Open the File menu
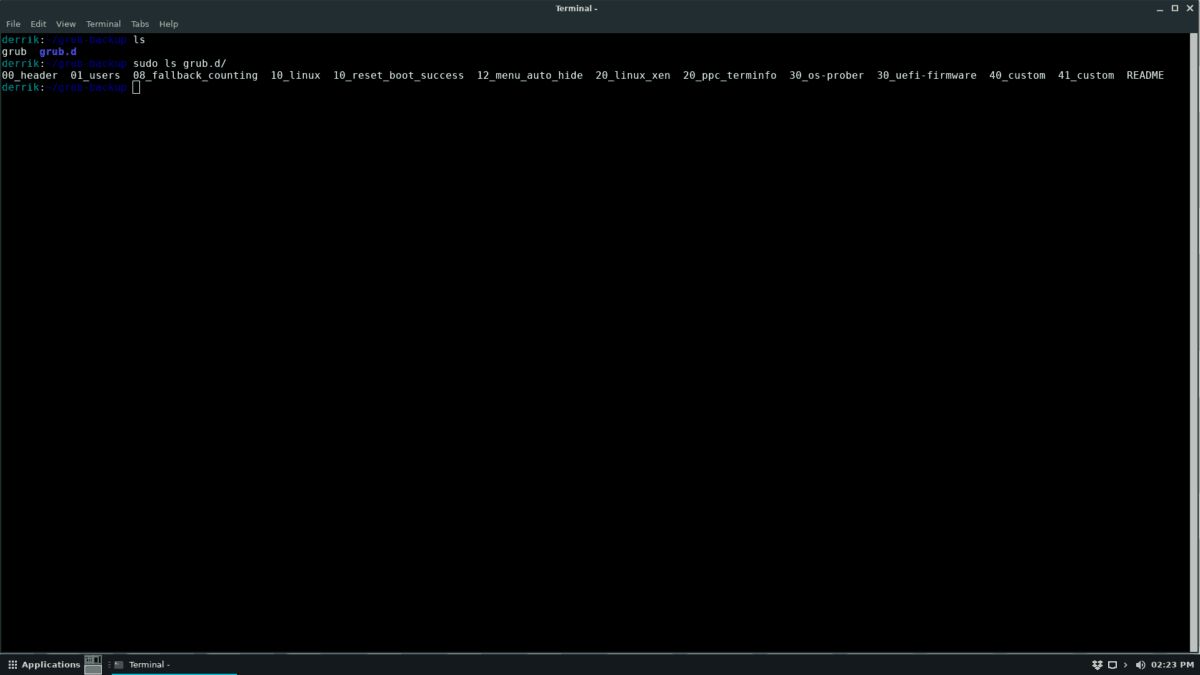The image size is (1200, 675). pyautogui.click(x=13, y=23)
